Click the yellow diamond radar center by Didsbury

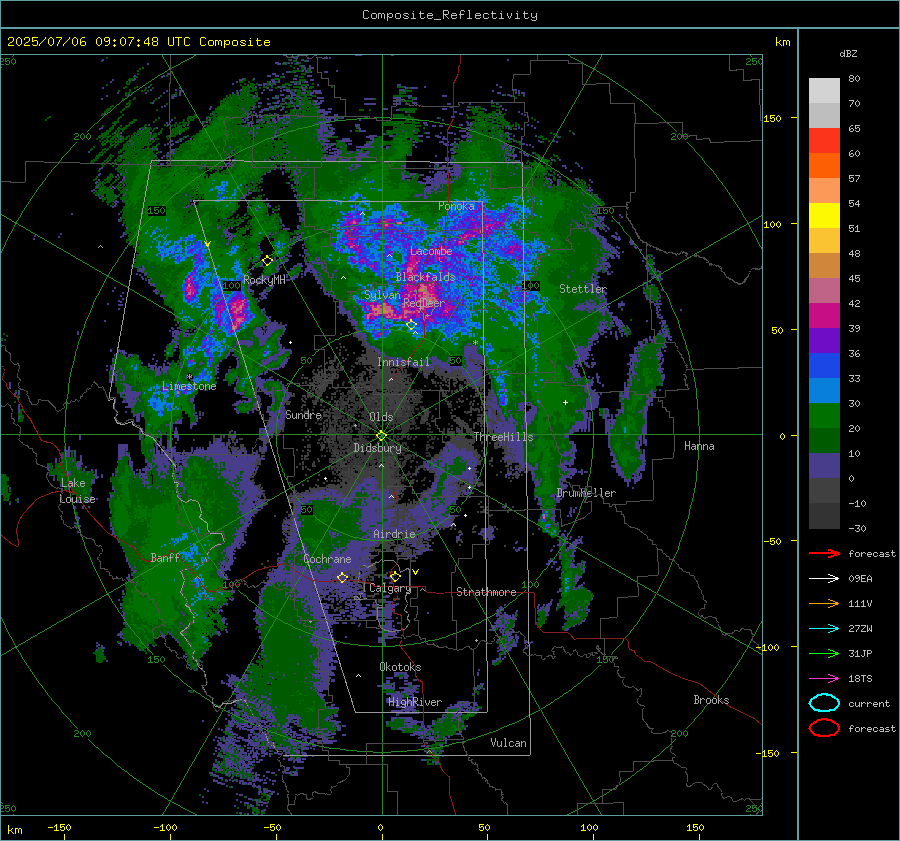pos(381,435)
